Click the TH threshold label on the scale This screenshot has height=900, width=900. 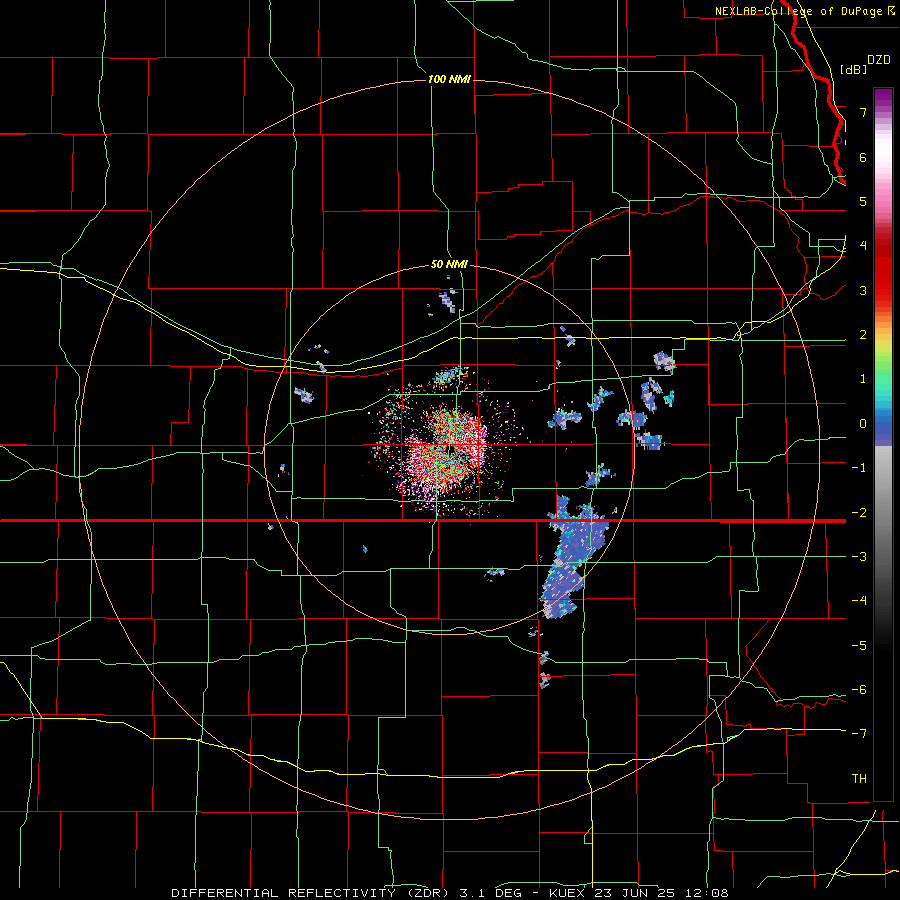click(859, 779)
